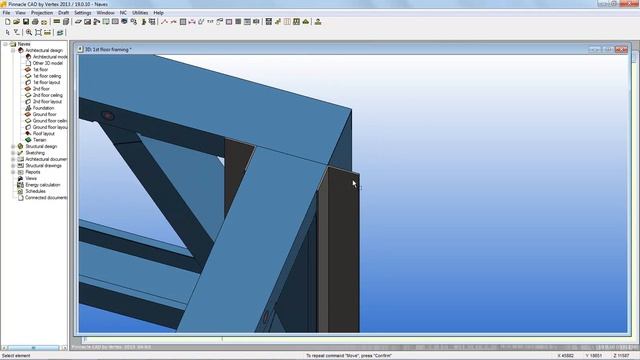Screen dimensions: 640x360
Task: Save the model with the floppy disk icon
Action: point(26,22)
